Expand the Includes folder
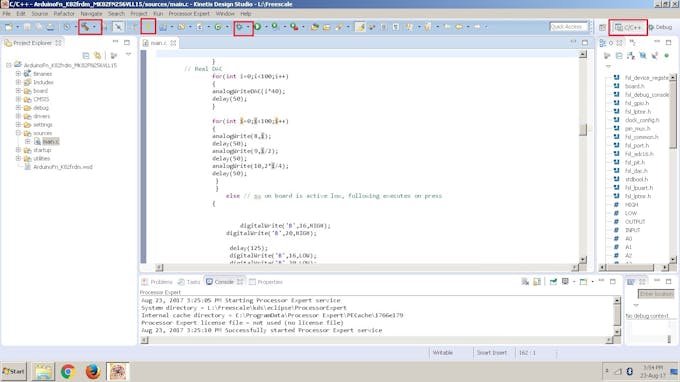 pos(18,82)
